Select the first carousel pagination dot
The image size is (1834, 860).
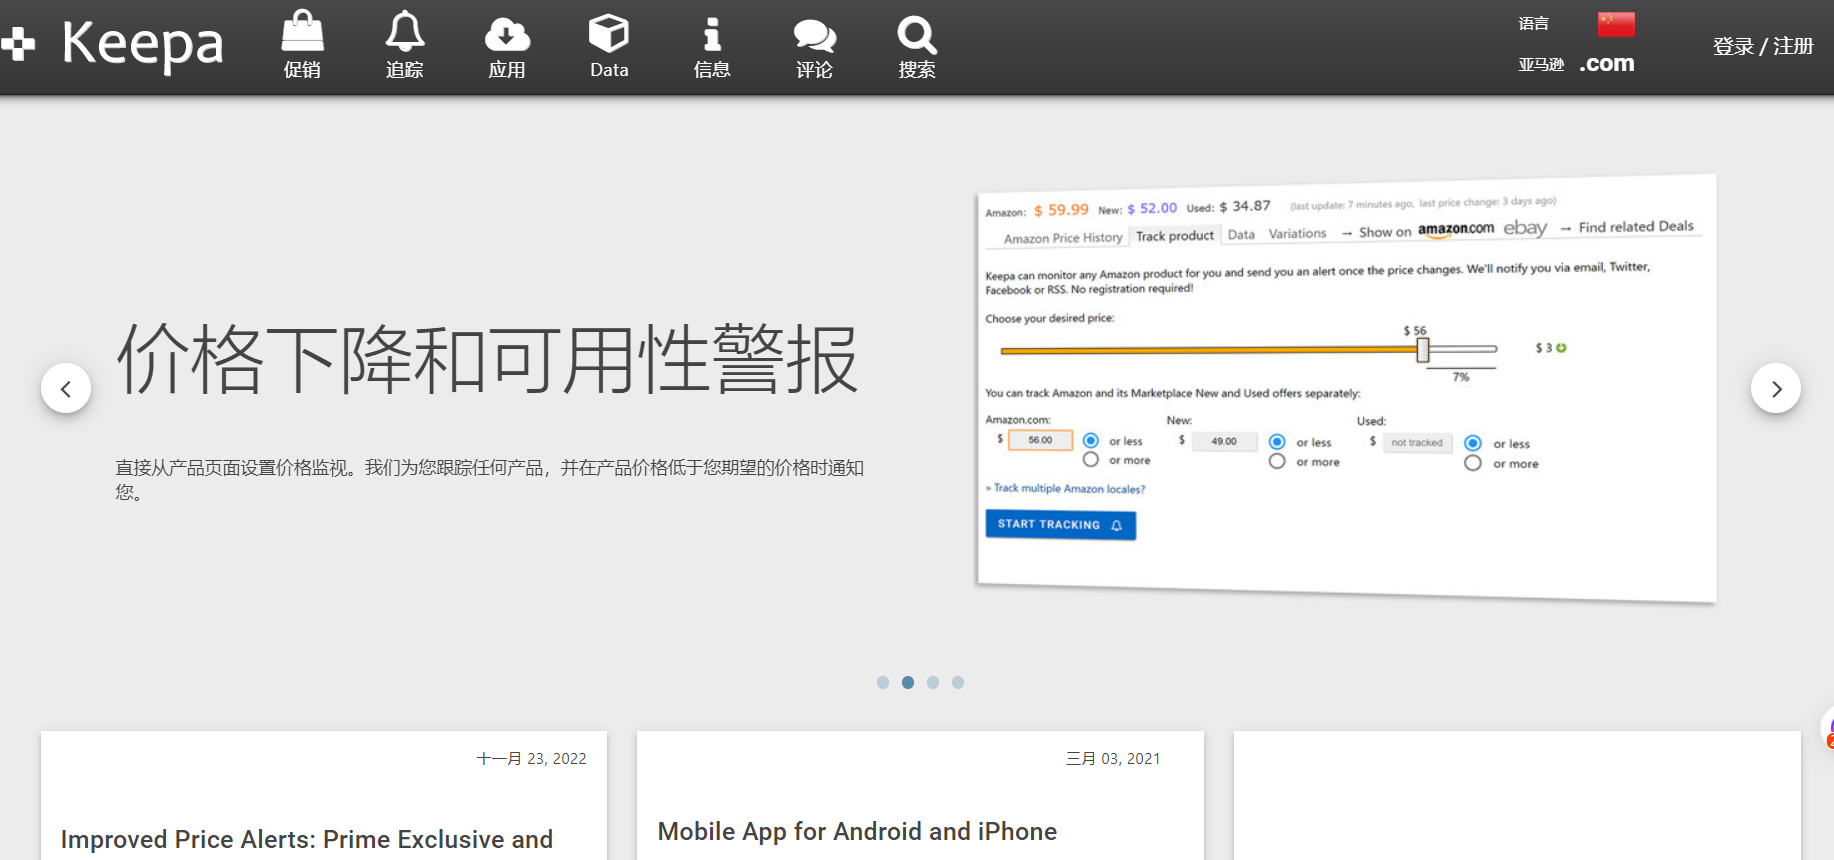click(x=883, y=682)
